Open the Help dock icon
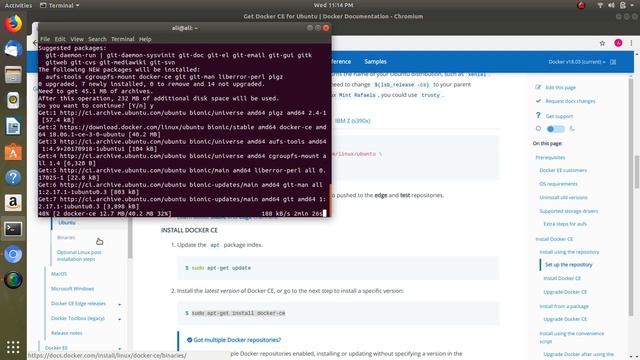640x360 pixels. click(x=13, y=178)
